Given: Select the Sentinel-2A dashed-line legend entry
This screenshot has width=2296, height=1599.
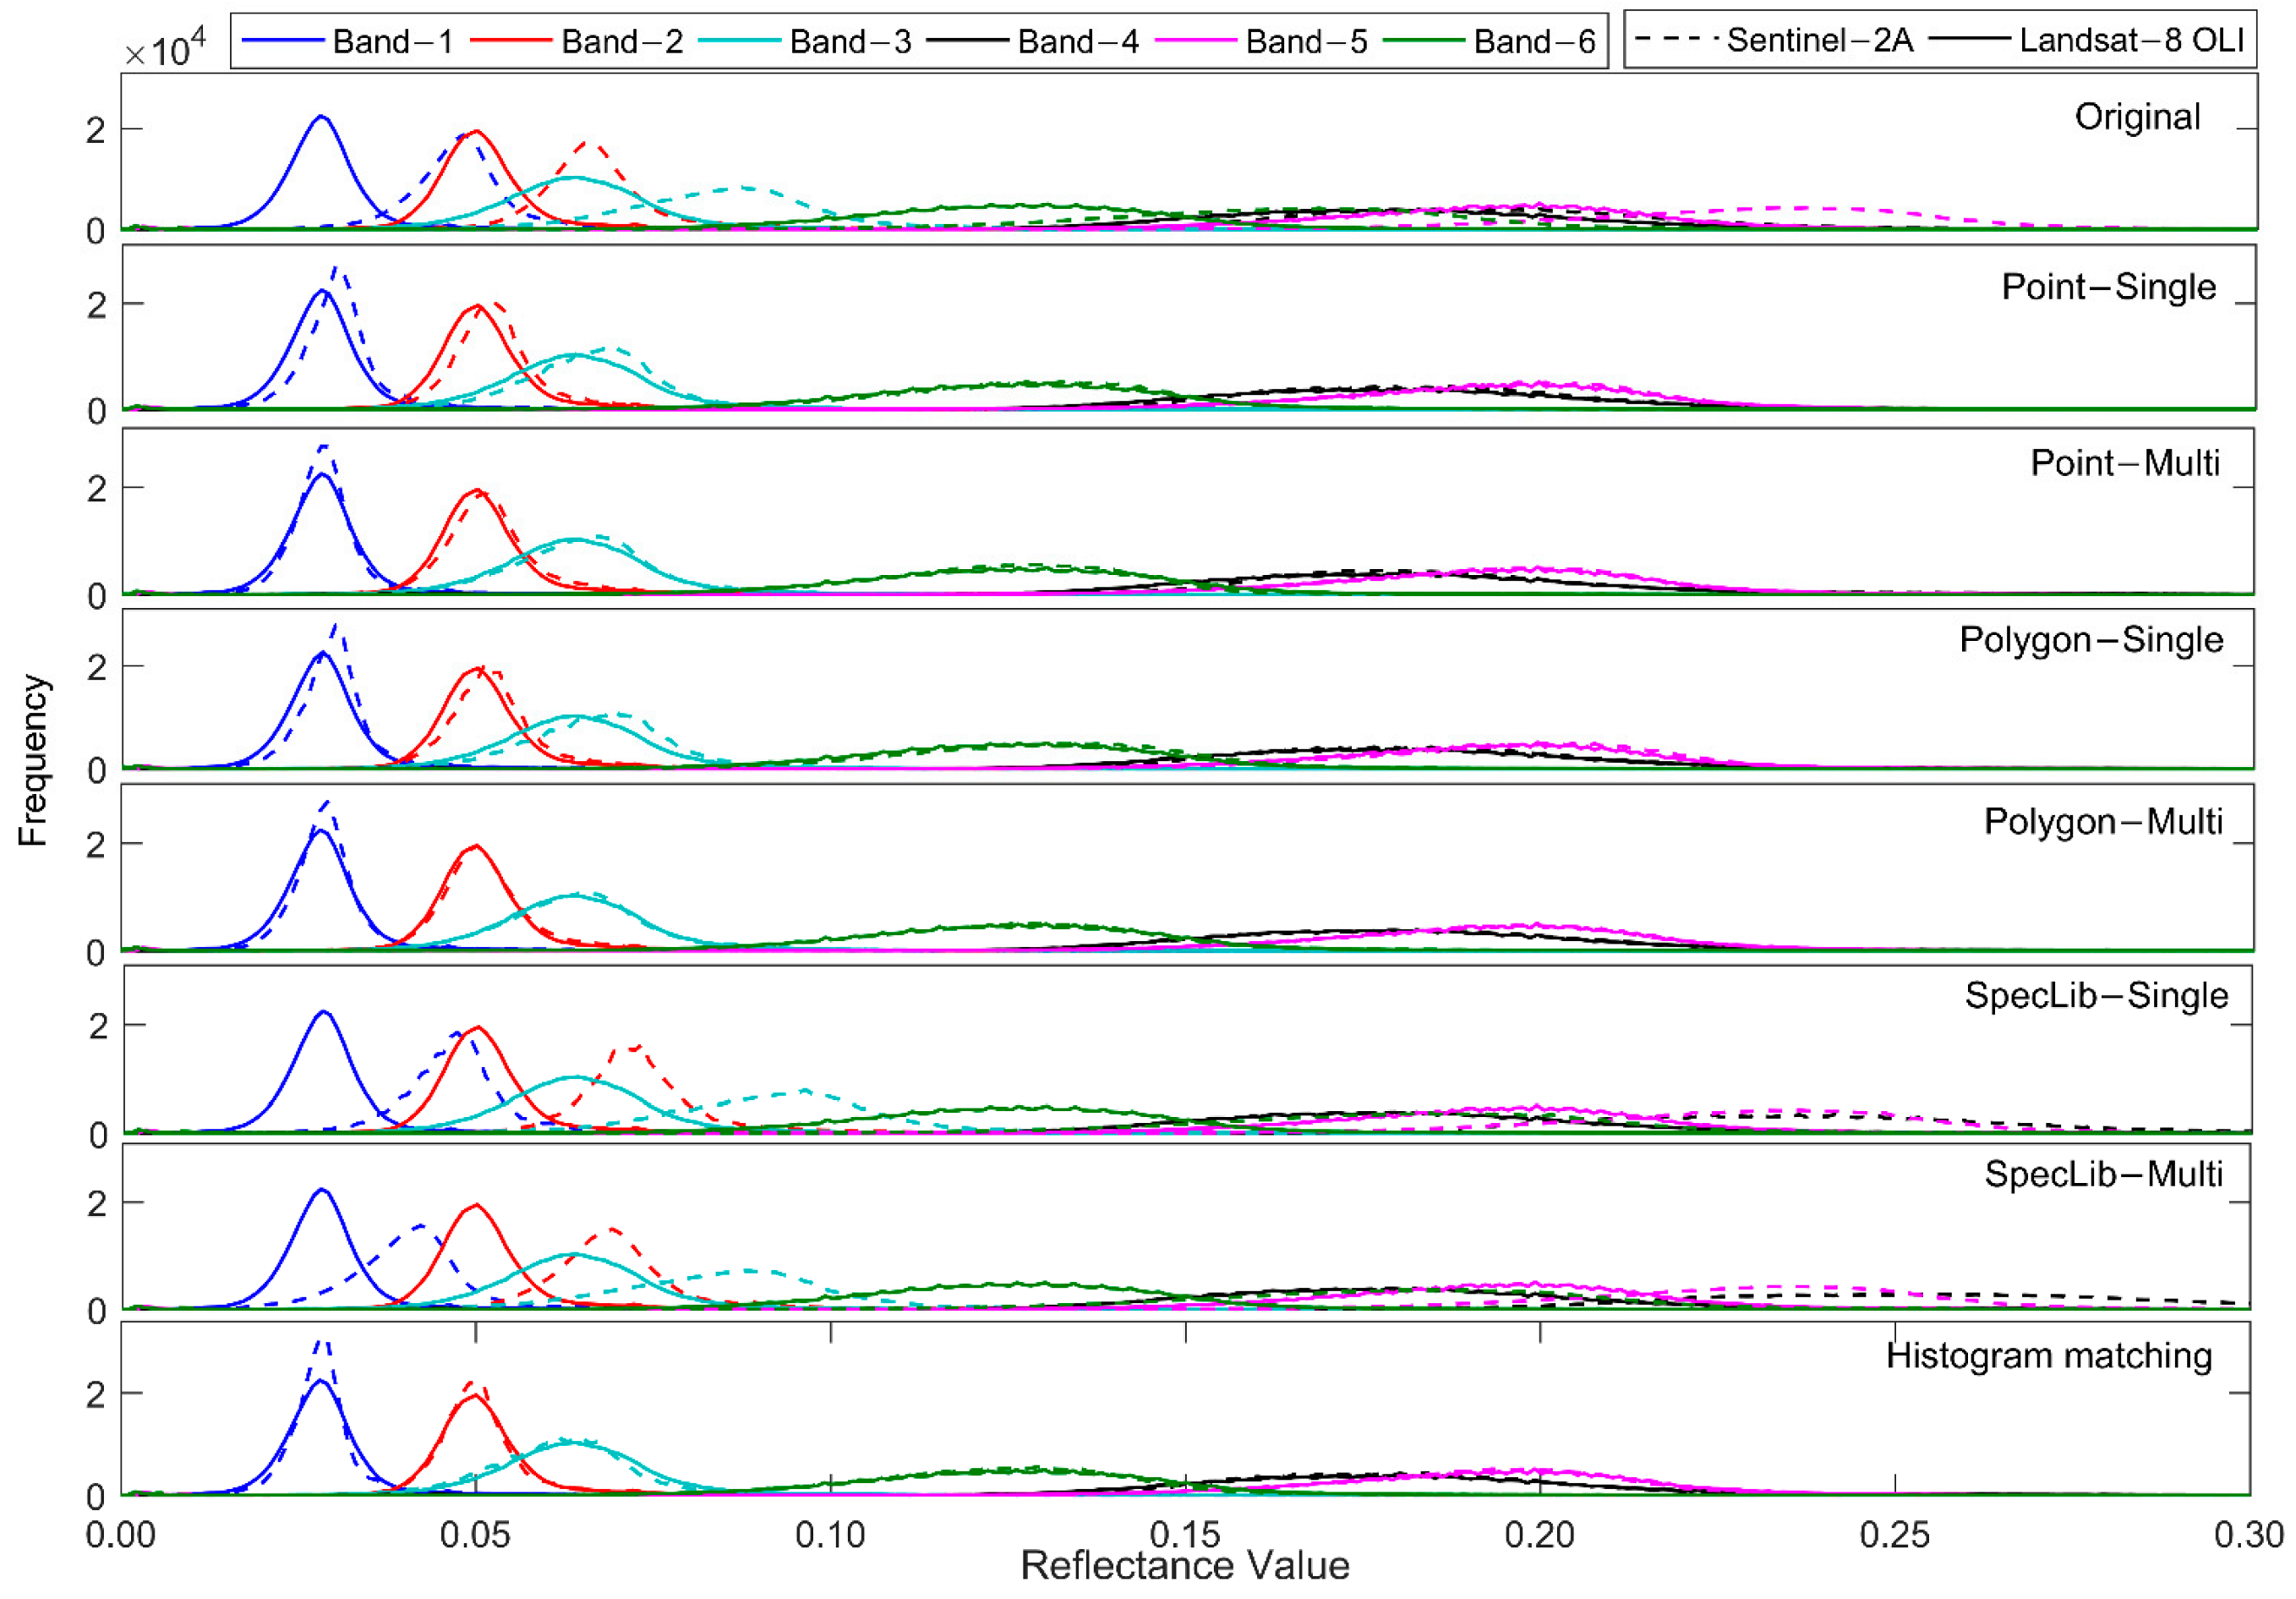Looking at the screenshot, I should coord(1818,40).
